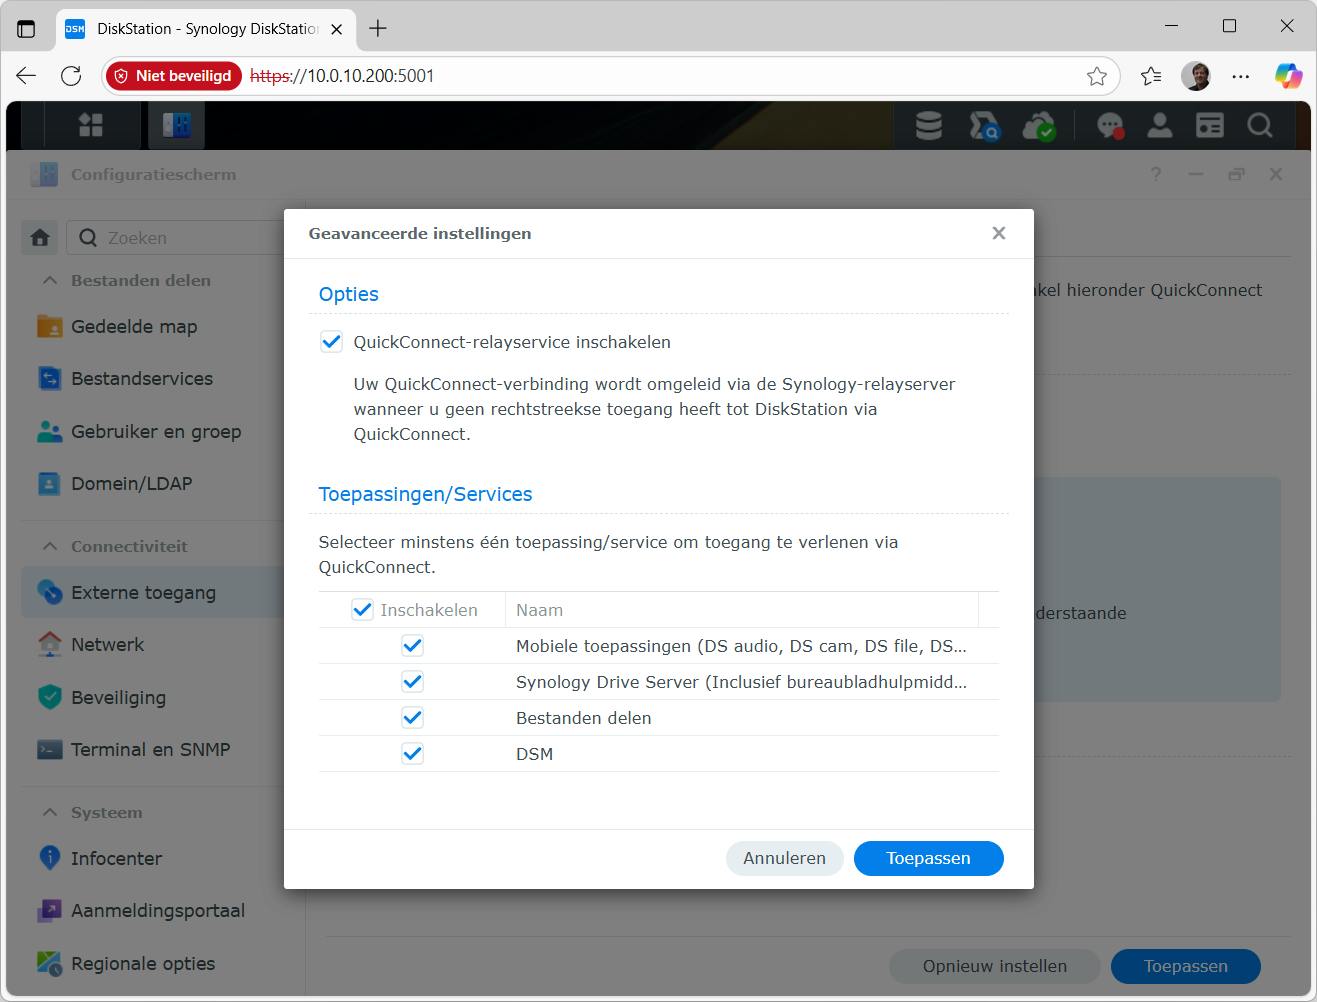Open the widgets panel icon
The image size is (1317, 1002).
pyautogui.click(x=1210, y=125)
